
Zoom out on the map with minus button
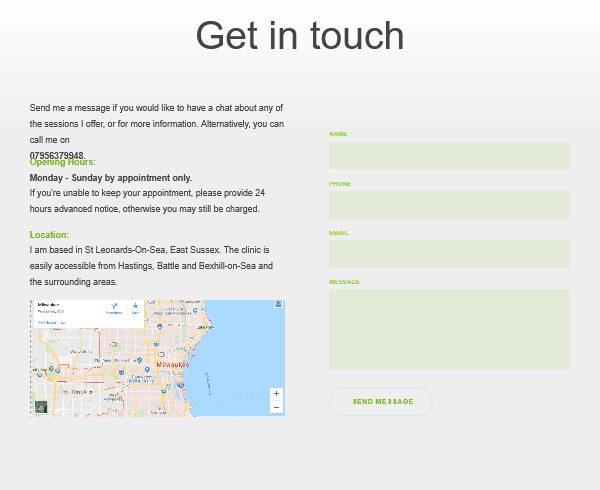276,407
